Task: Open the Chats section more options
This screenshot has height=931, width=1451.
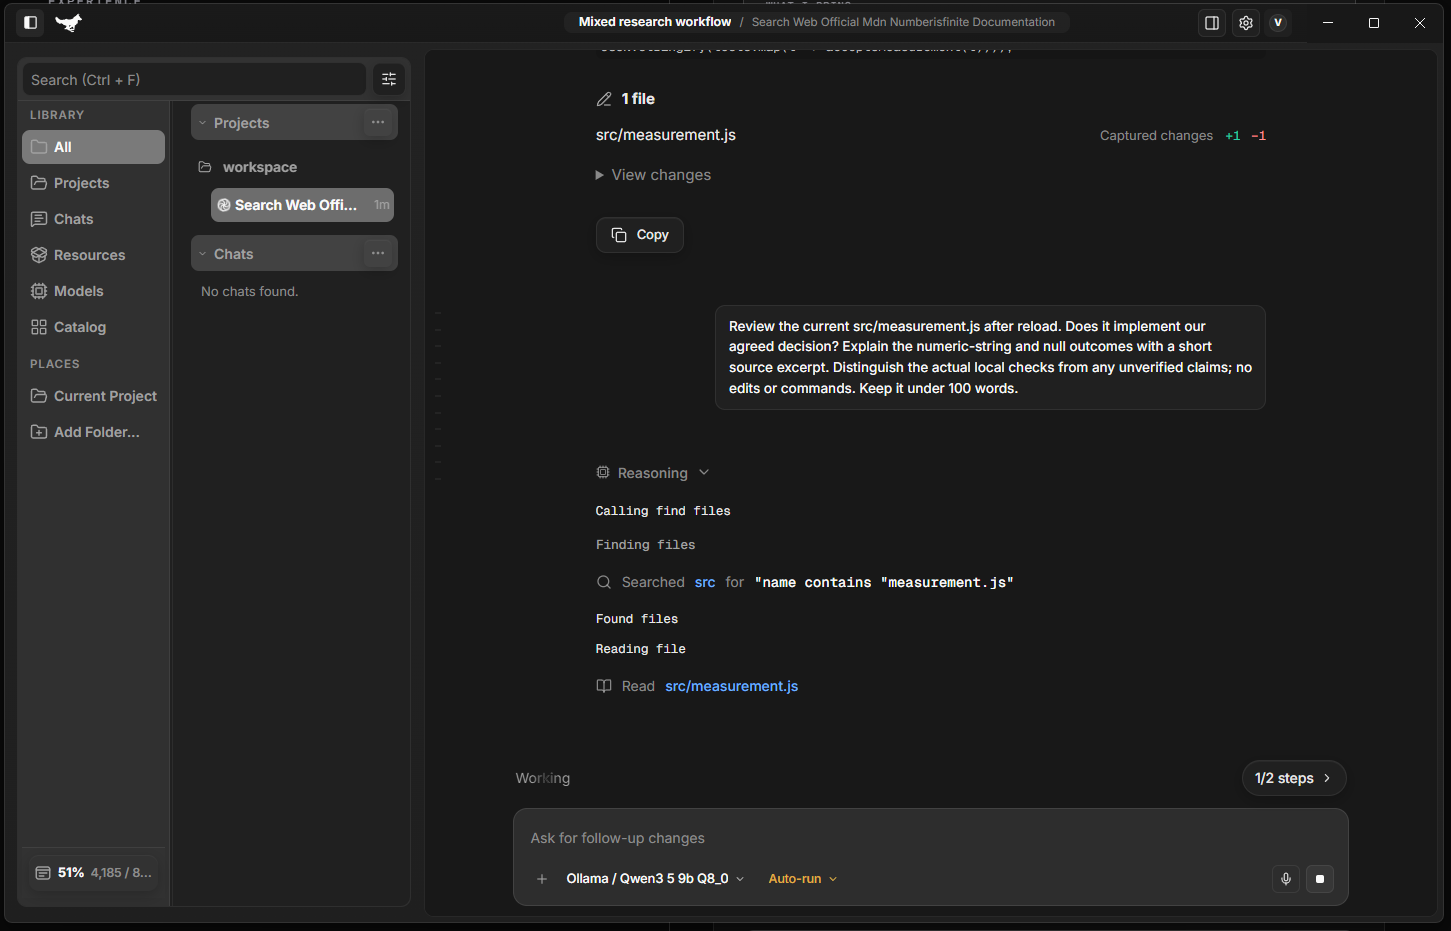Action: pyautogui.click(x=377, y=253)
